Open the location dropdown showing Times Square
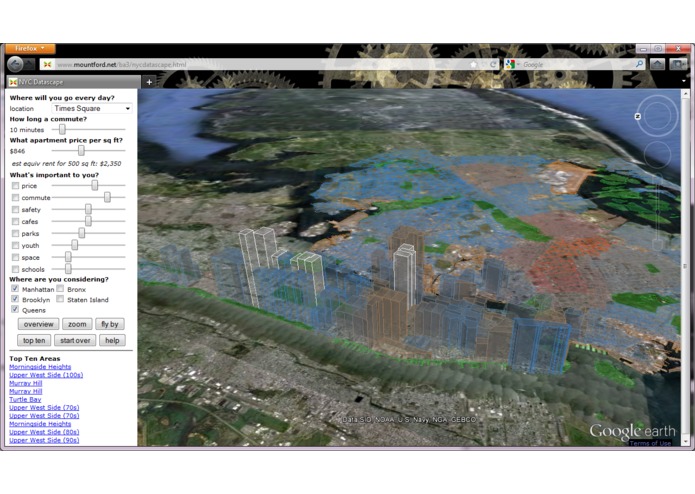Image resolution: width=695 pixels, height=494 pixels. point(92,109)
